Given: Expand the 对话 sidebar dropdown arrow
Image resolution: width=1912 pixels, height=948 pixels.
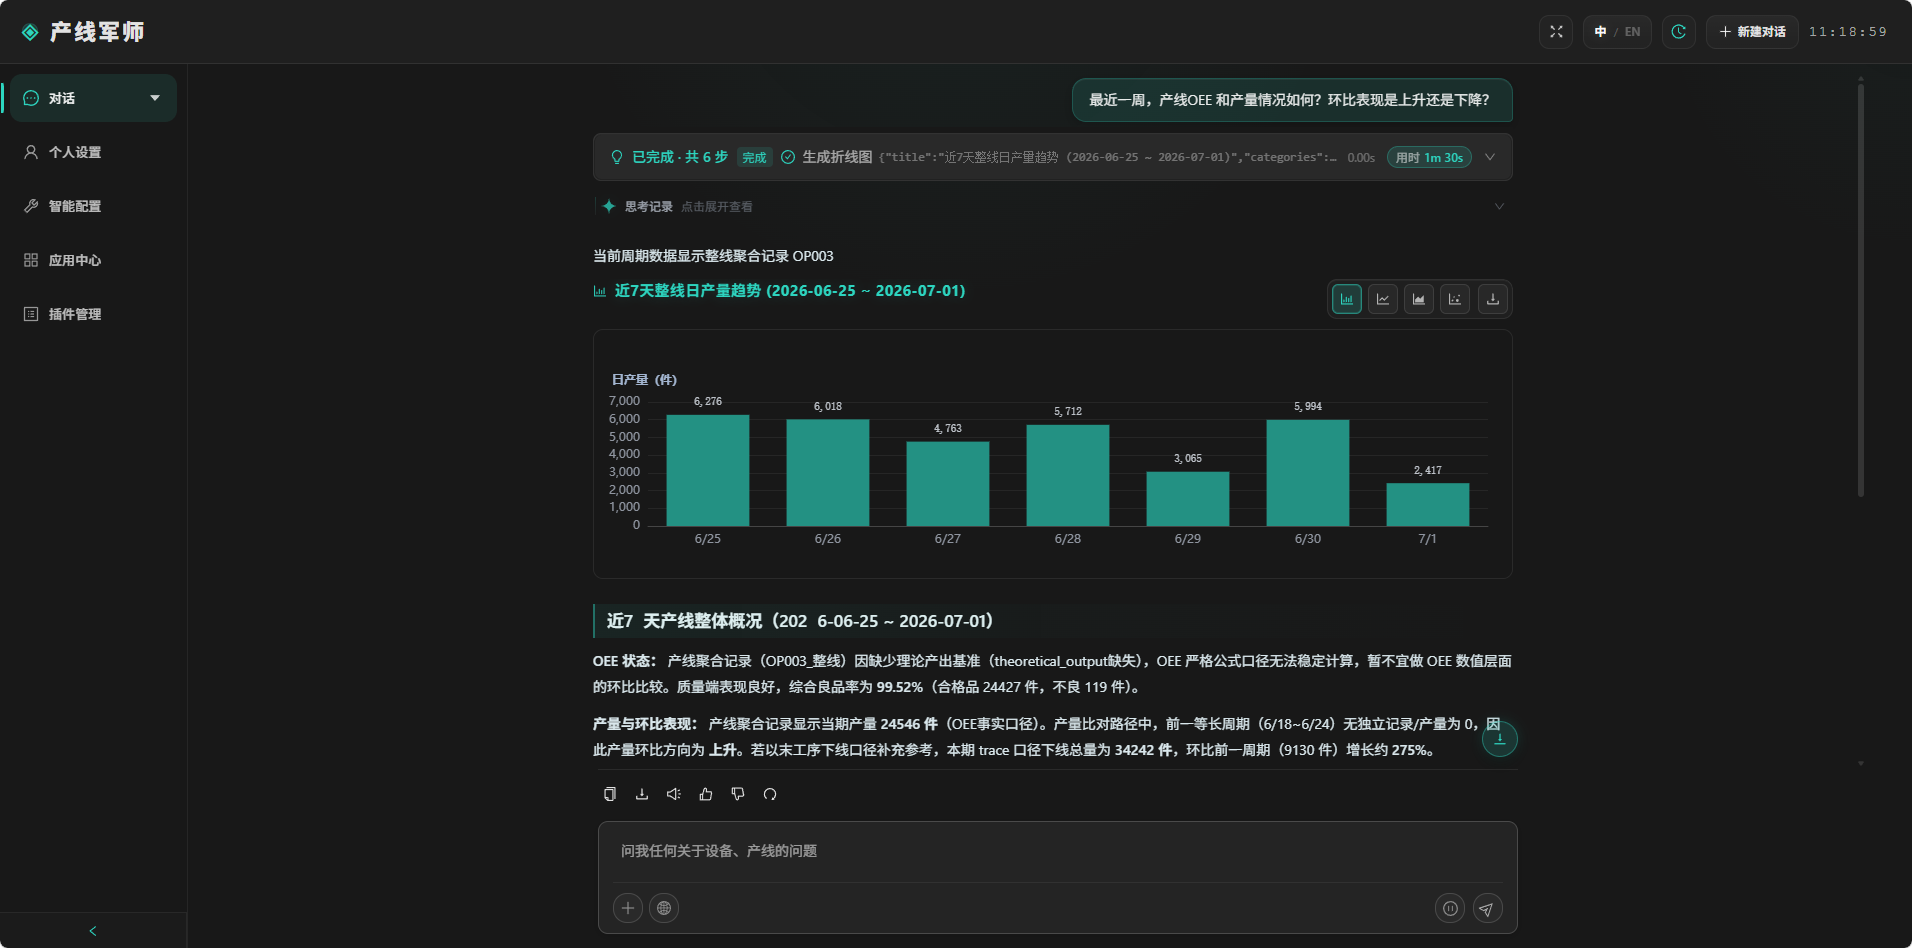Looking at the screenshot, I should [x=155, y=98].
